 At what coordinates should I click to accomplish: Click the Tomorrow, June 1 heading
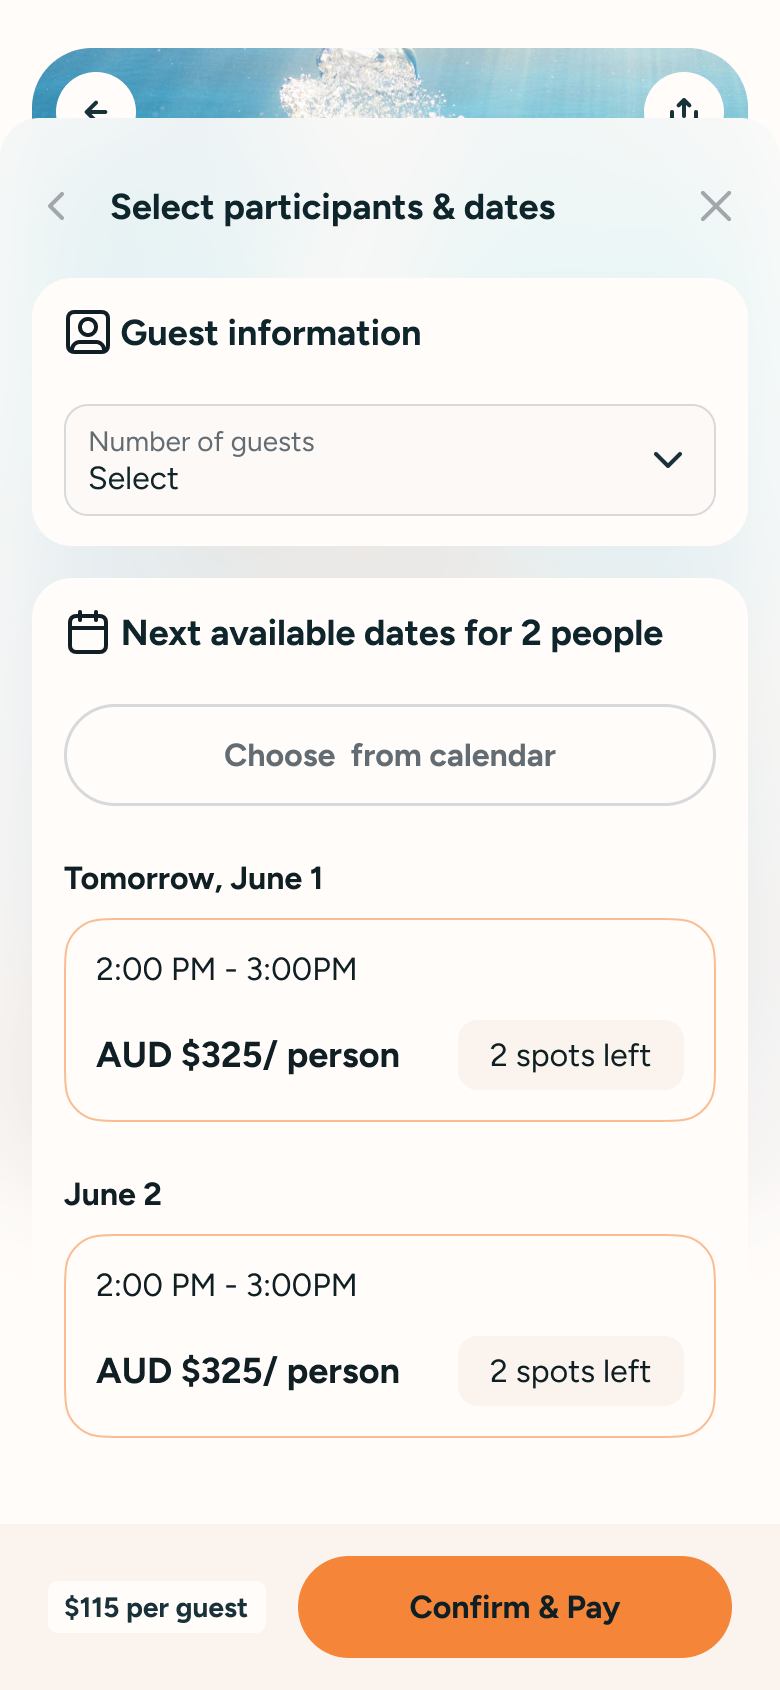click(x=194, y=878)
